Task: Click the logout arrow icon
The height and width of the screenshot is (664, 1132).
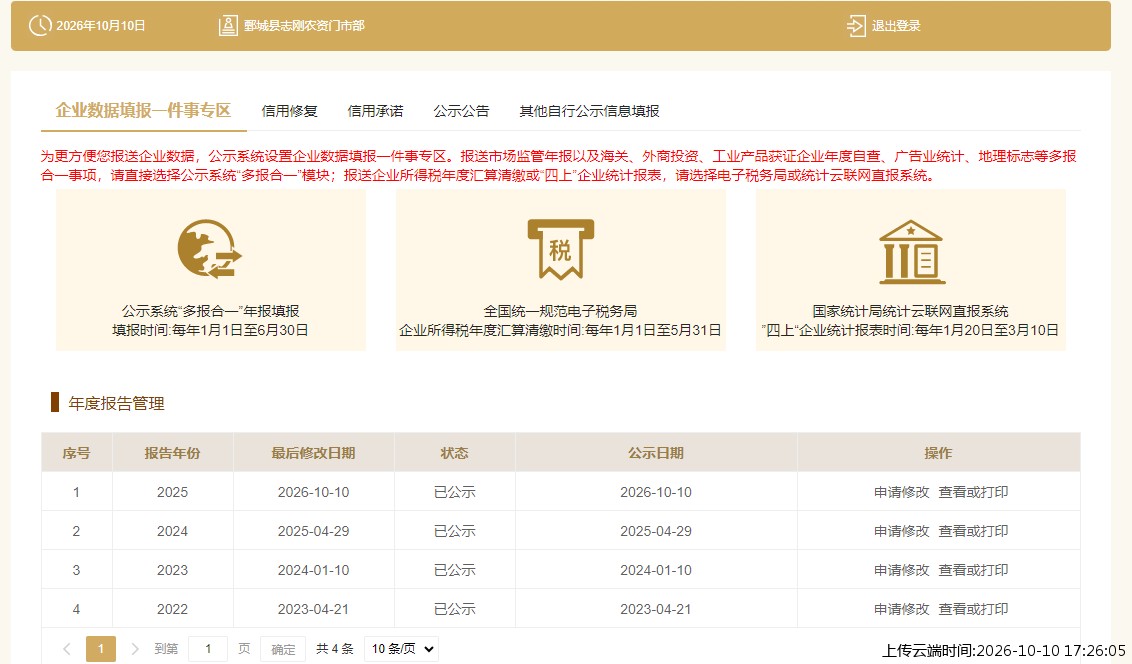Action: [x=855, y=25]
